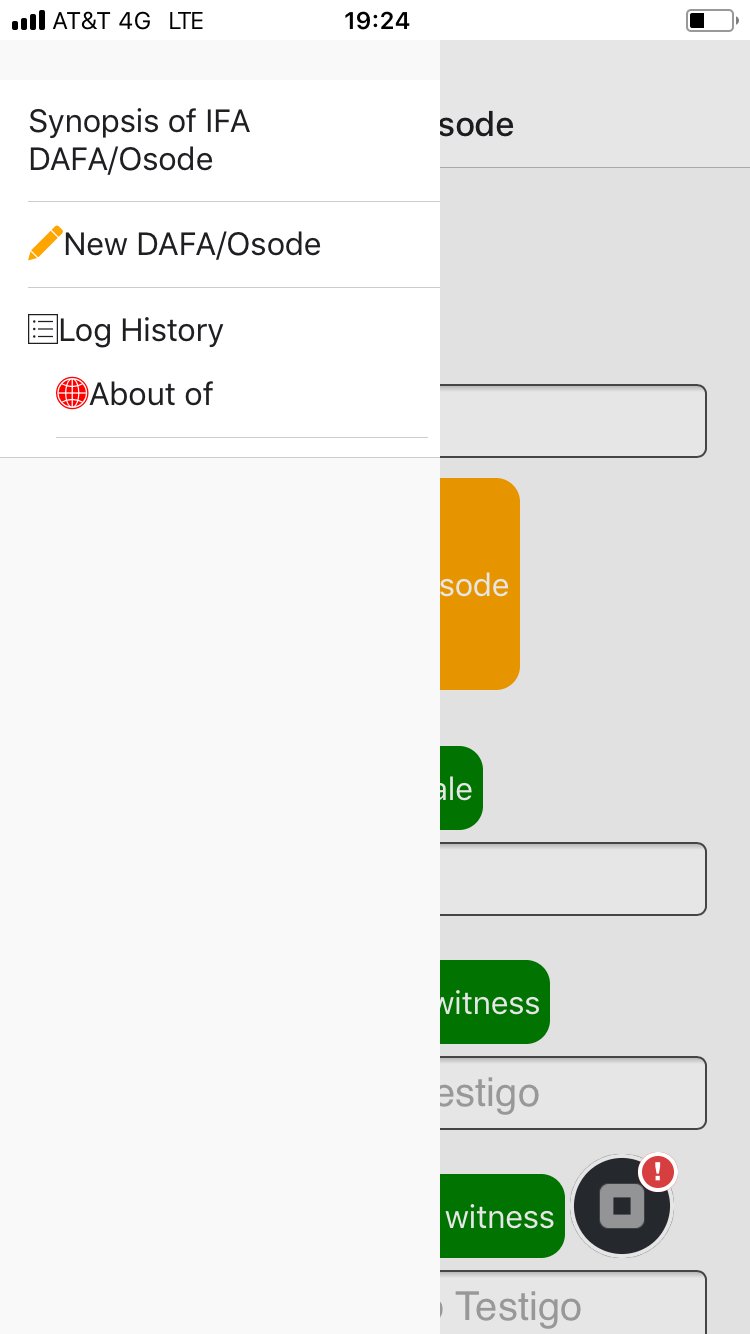
Task: Tap the red exclamation alert badge
Action: pos(658,1172)
